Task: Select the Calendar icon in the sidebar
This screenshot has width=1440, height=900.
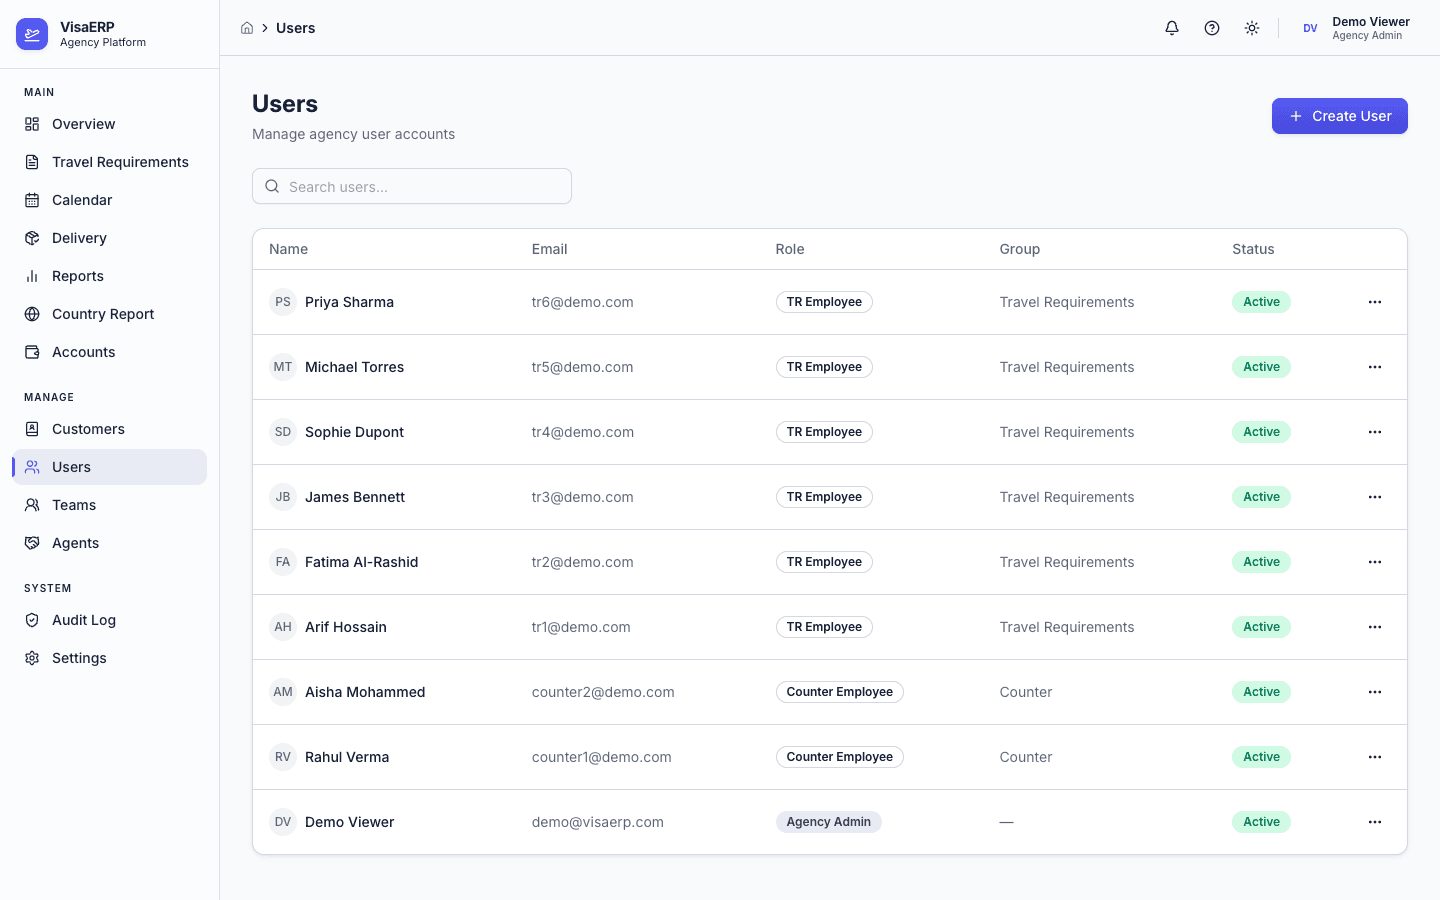Action: (31, 200)
